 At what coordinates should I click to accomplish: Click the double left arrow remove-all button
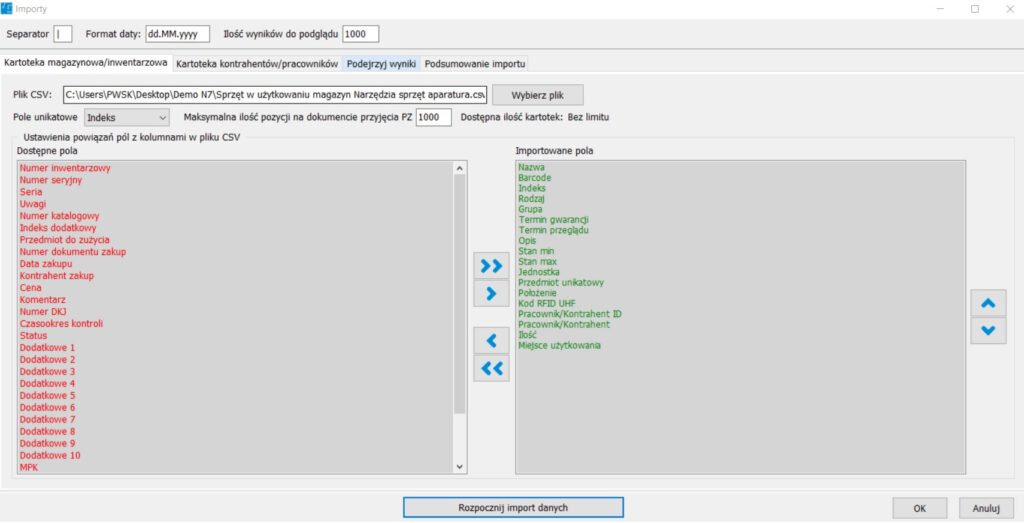tap(490, 368)
